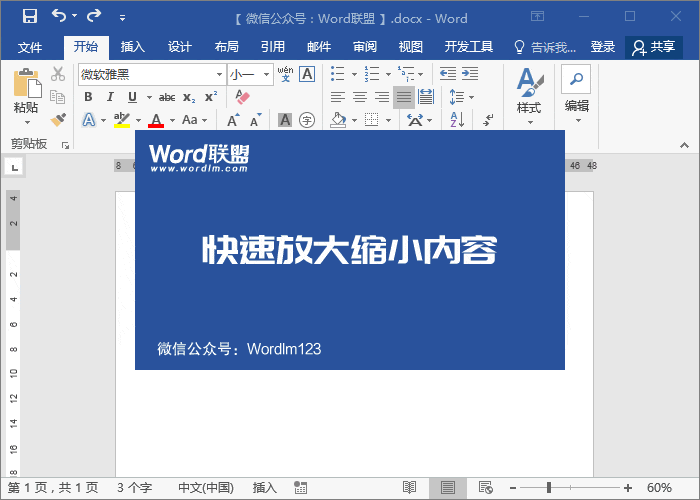Click the 告诉我 search box
The image size is (700, 500).
click(x=545, y=47)
